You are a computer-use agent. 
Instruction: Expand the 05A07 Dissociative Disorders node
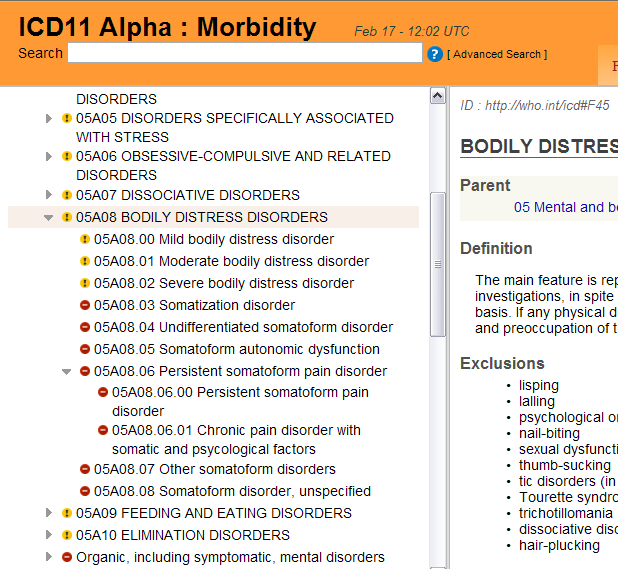coord(48,195)
